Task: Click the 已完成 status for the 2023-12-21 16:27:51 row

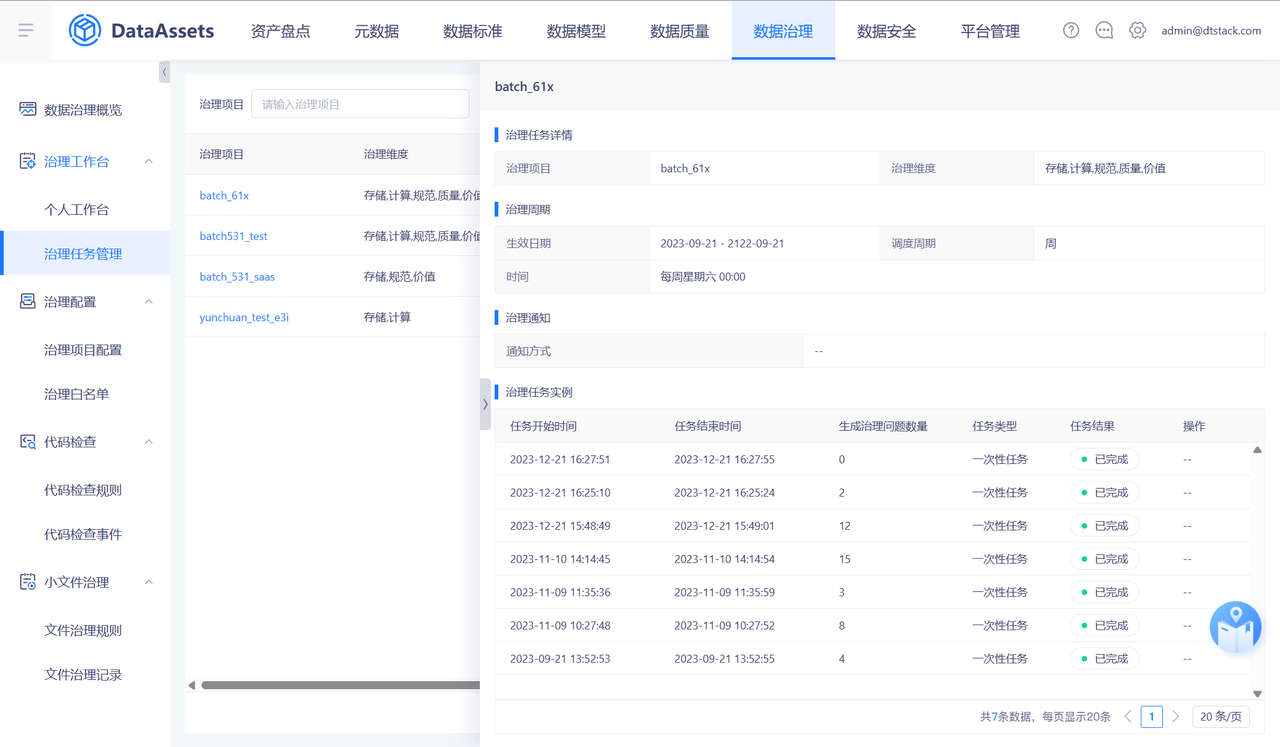Action: (1104, 459)
